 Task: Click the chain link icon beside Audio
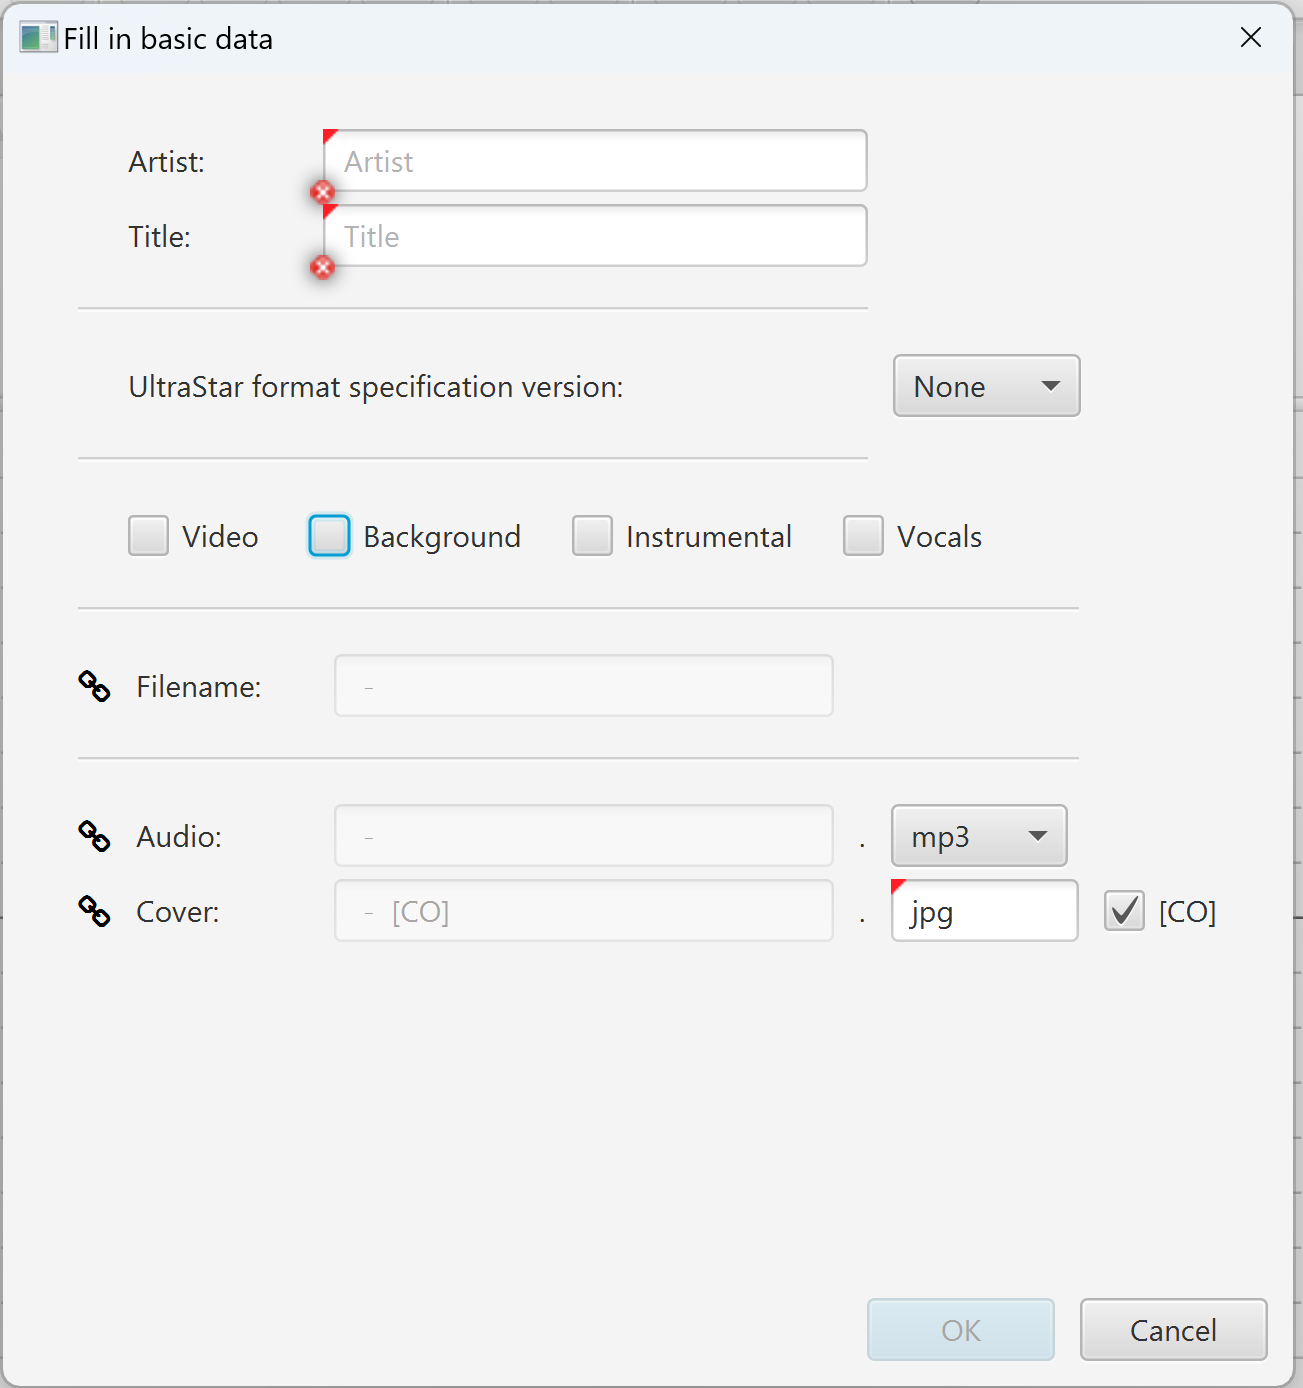tap(94, 836)
